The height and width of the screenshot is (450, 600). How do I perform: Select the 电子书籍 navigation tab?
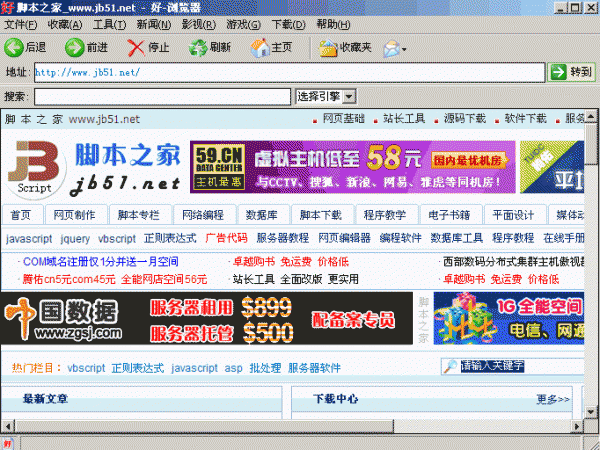click(450, 215)
